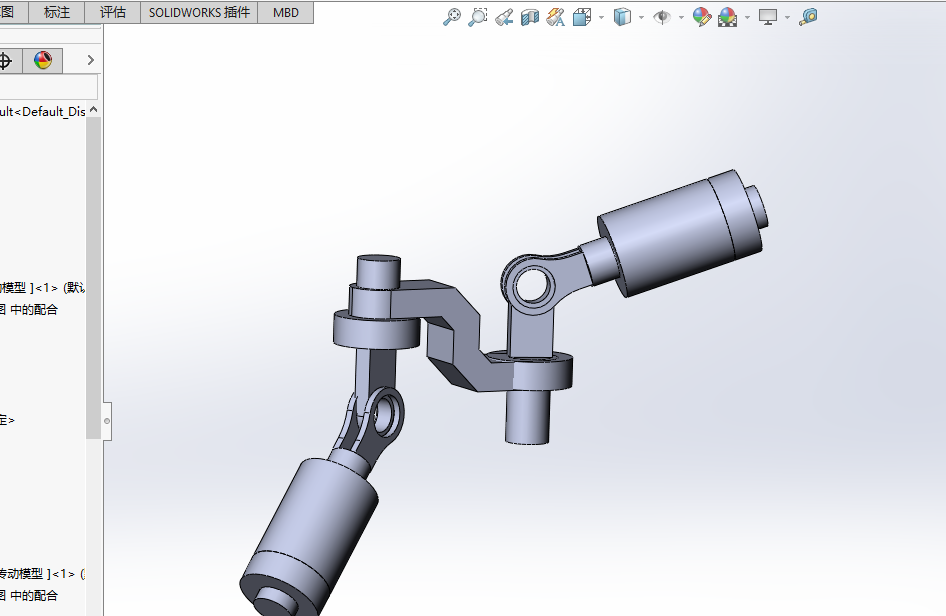Viewport: 946px width, 616px height.
Task: Click the View Settings monitor icon
Action: [x=768, y=17]
